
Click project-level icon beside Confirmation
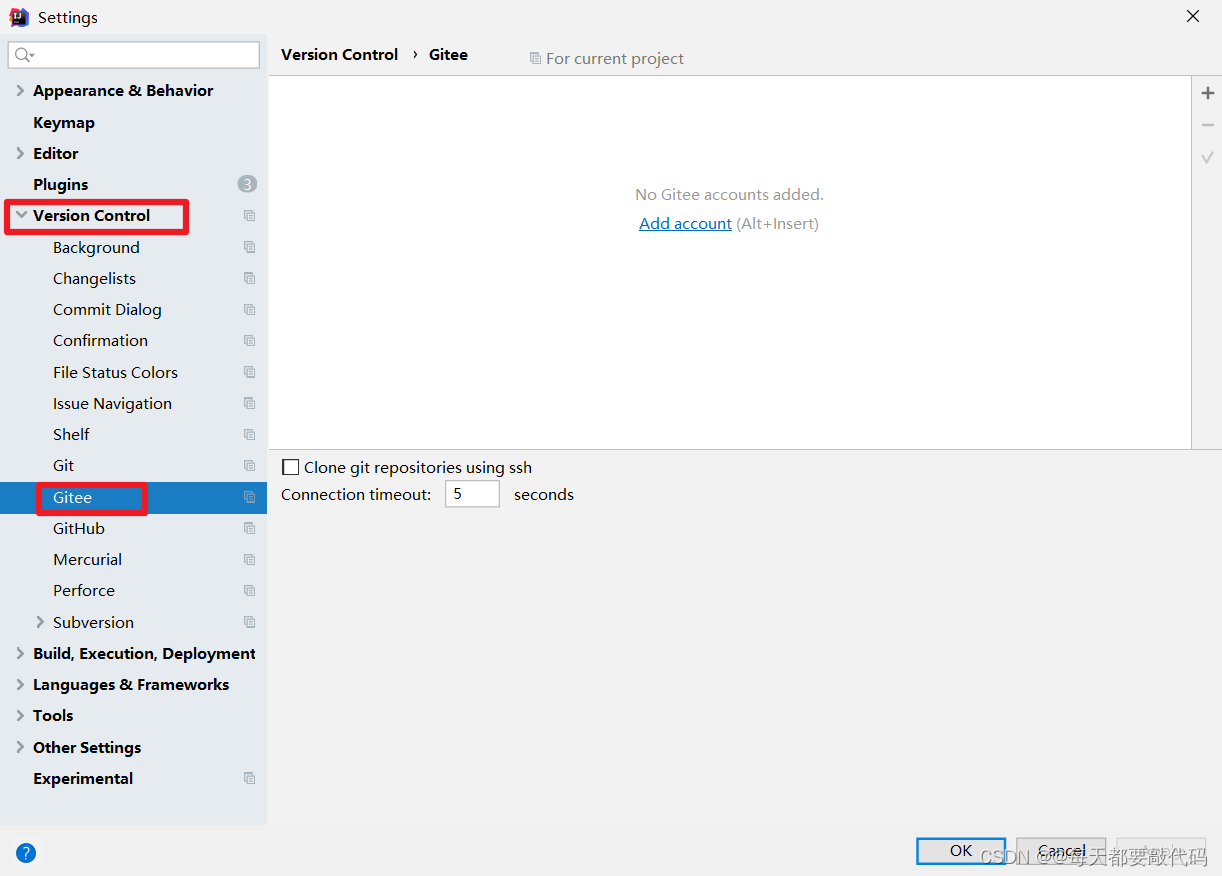coord(249,341)
